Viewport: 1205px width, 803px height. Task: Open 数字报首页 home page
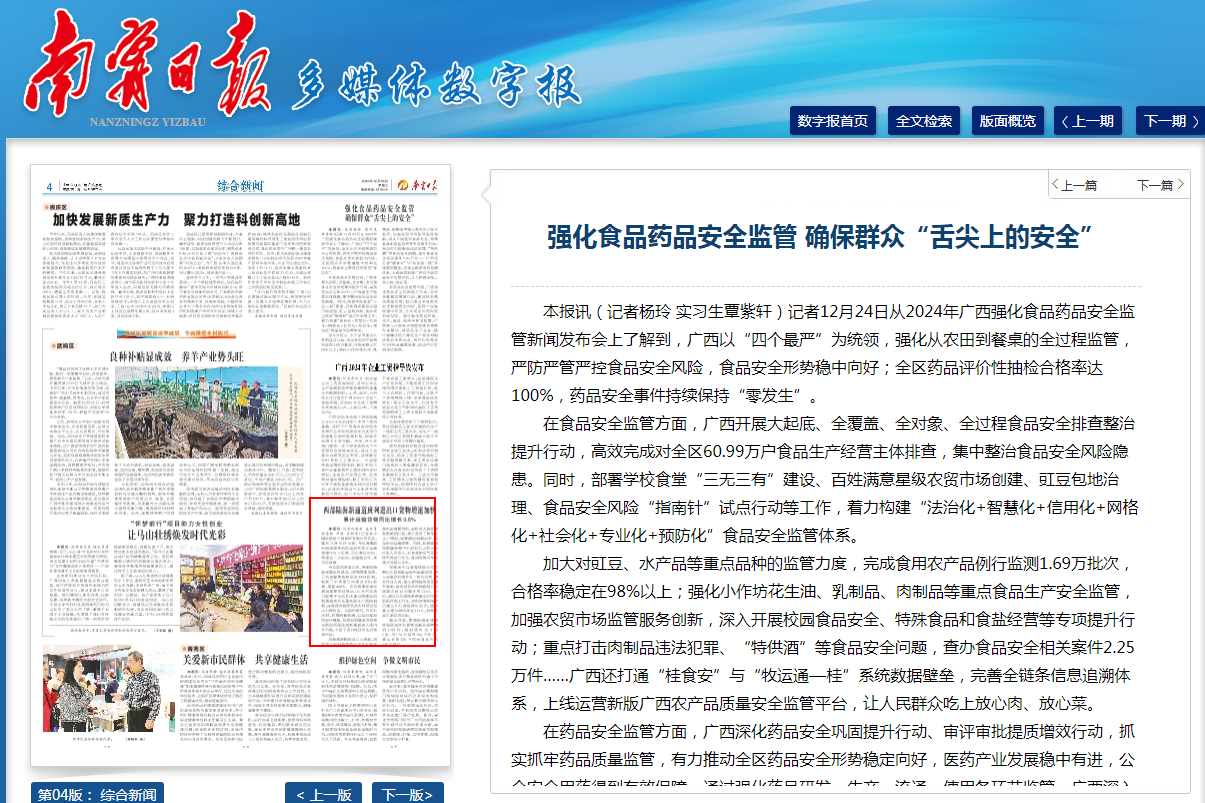click(x=833, y=121)
